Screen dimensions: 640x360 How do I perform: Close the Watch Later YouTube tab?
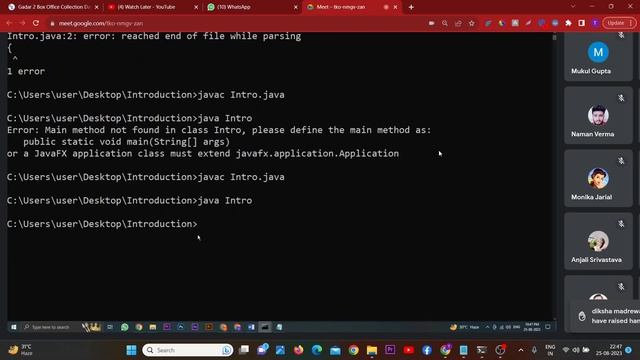[196, 7]
